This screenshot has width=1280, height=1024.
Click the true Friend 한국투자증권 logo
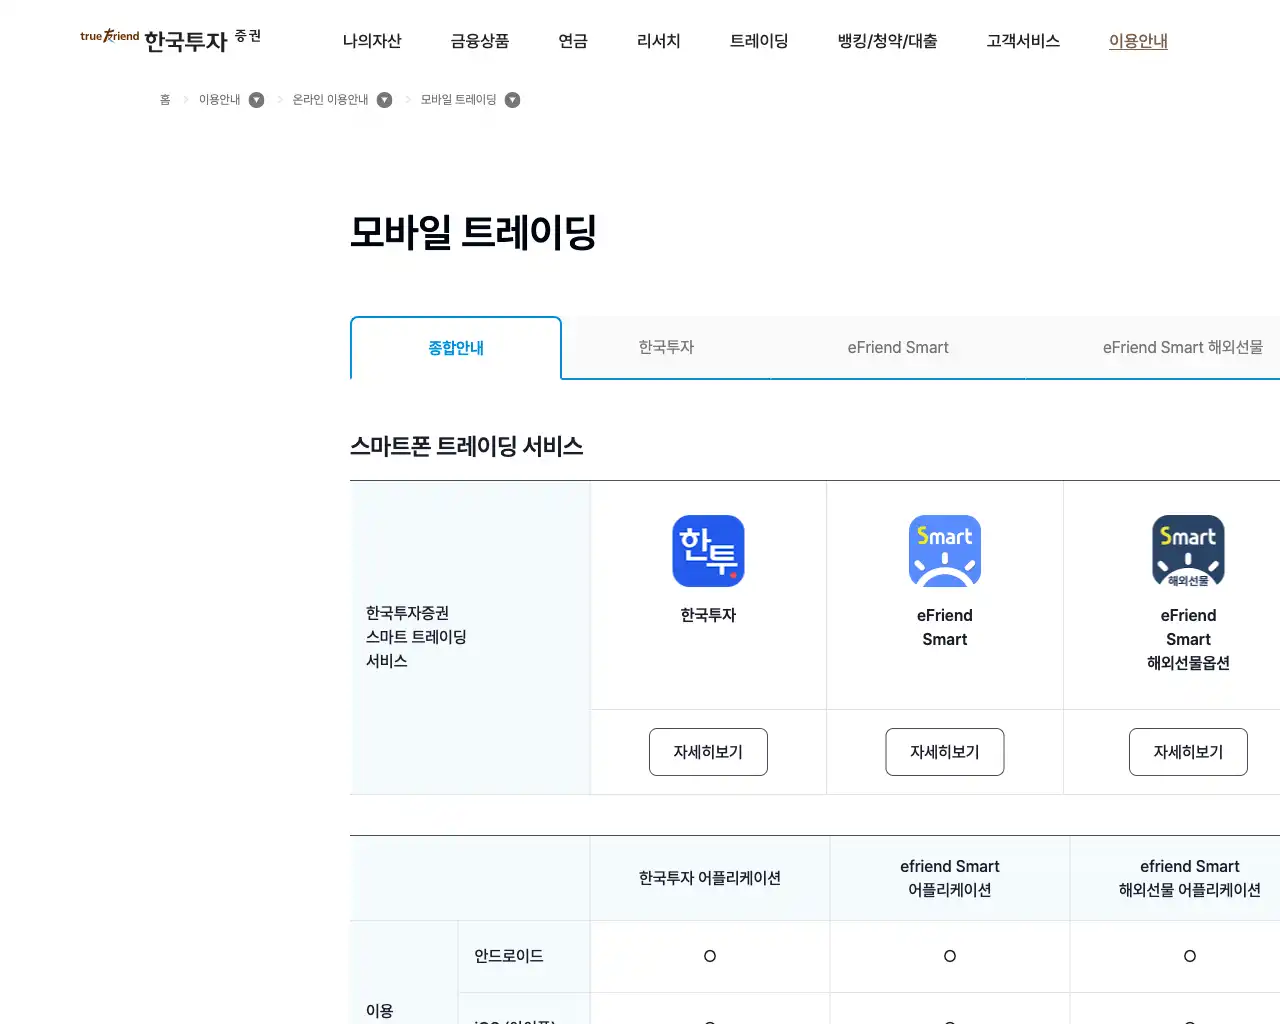point(170,40)
